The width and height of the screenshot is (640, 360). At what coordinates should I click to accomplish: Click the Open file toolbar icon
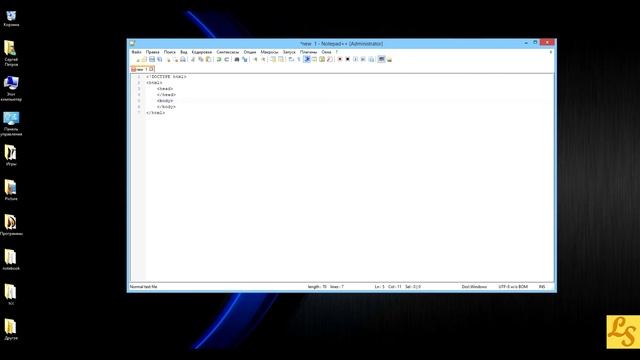coord(144,60)
